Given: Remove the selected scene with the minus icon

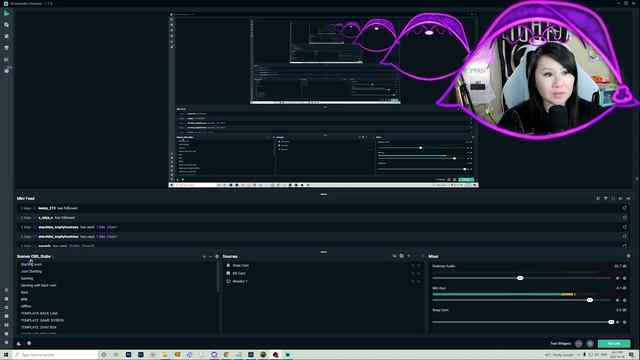Looking at the screenshot, I should pos(211,256).
